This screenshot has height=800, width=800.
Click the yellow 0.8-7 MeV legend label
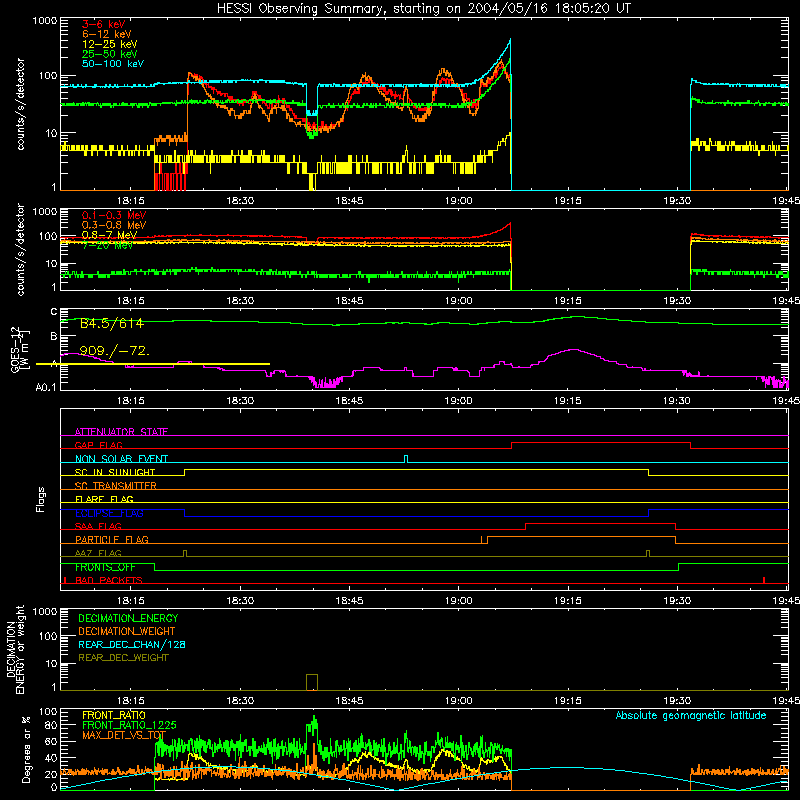click(109, 235)
